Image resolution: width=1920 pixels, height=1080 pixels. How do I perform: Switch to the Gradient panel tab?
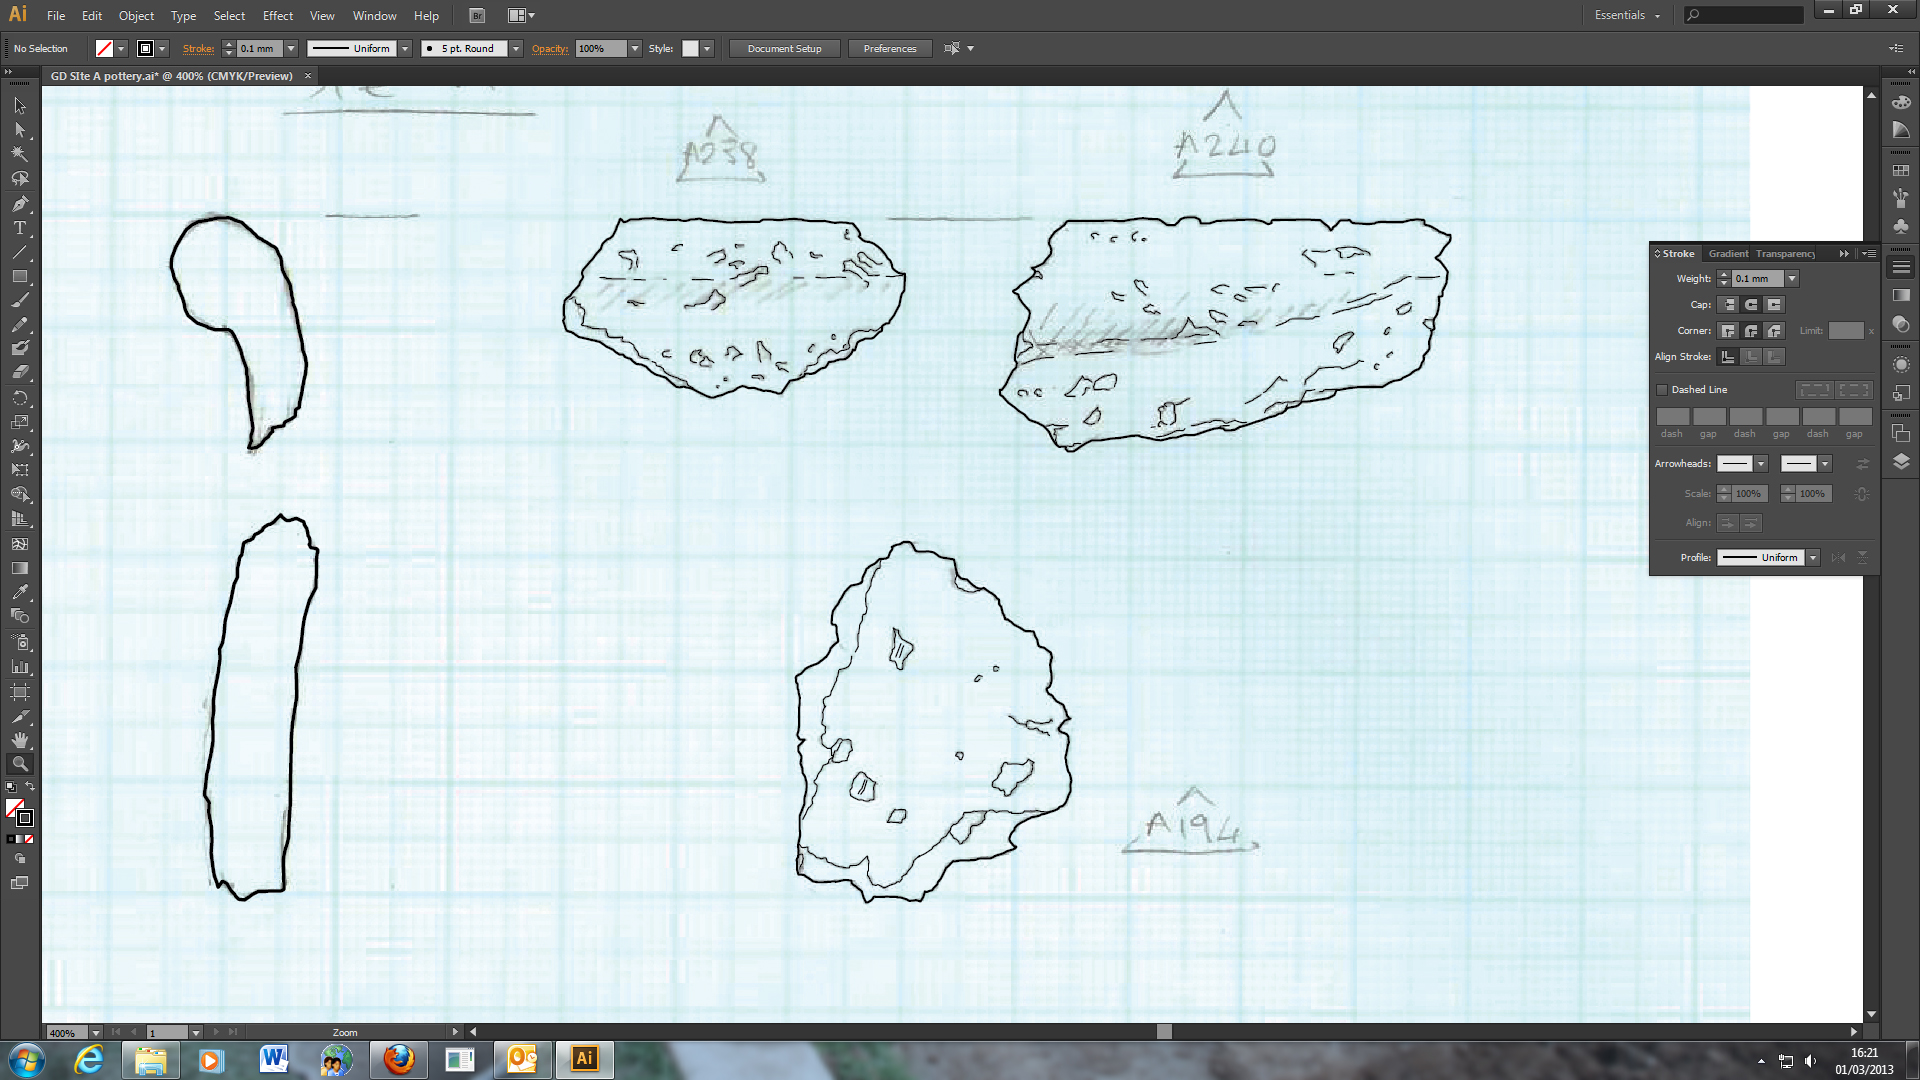point(1728,254)
